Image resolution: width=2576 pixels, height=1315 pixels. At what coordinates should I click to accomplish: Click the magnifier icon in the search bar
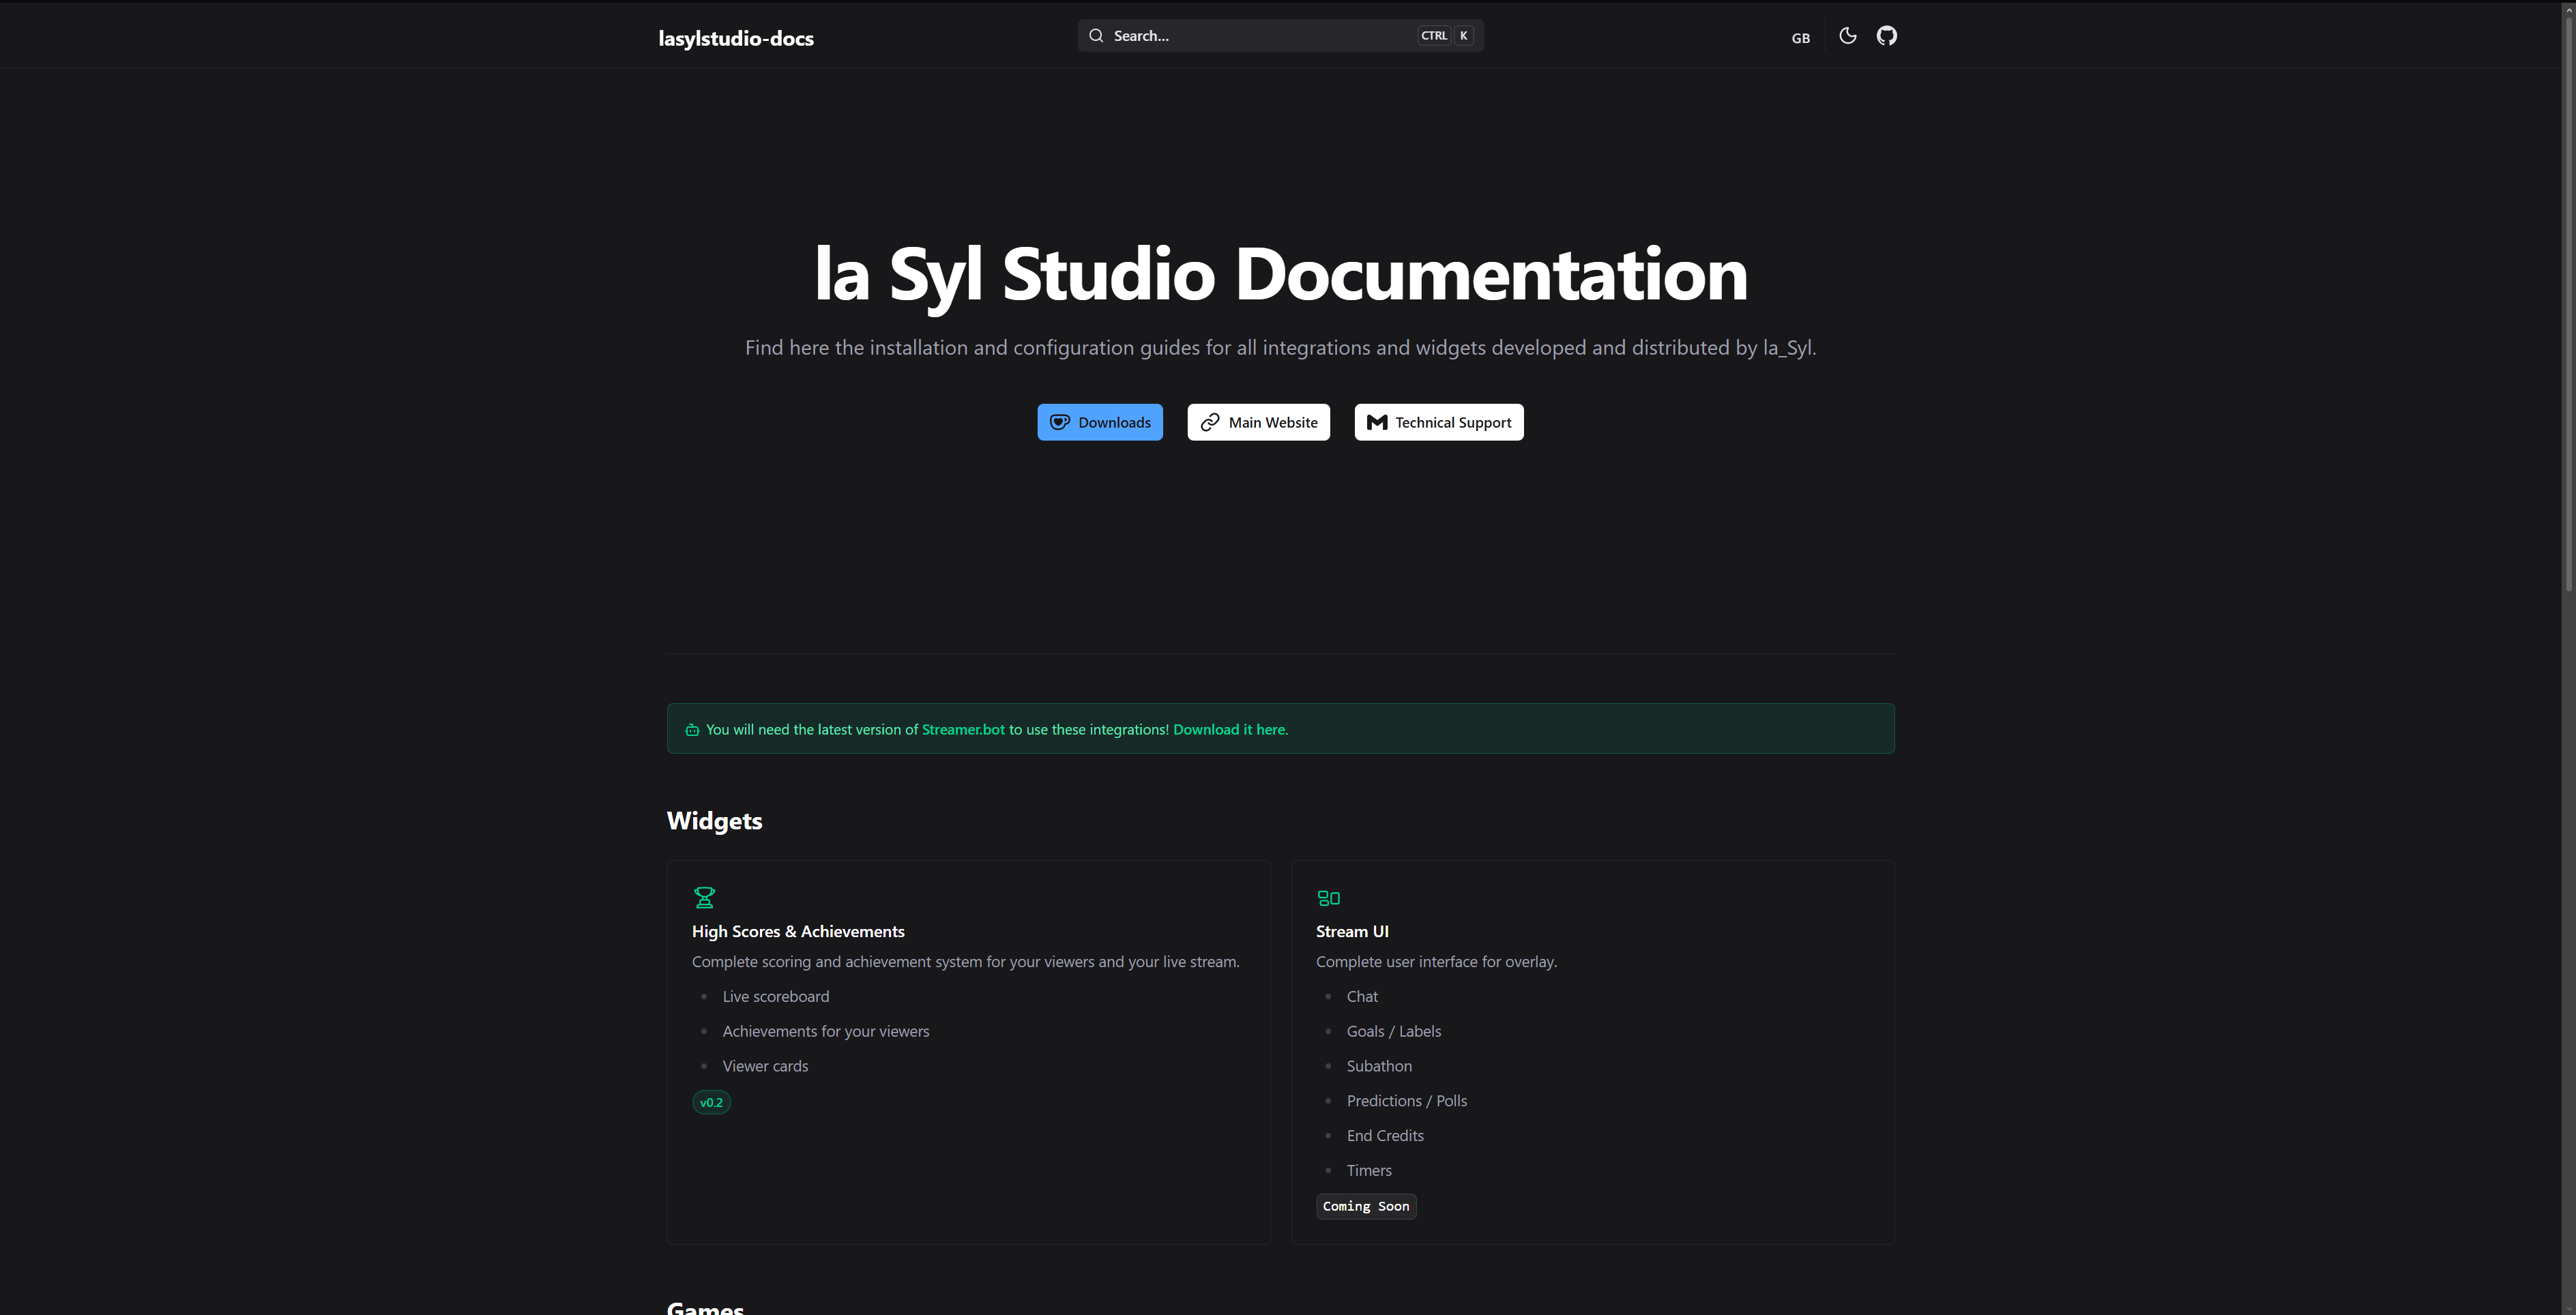point(1096,34)
